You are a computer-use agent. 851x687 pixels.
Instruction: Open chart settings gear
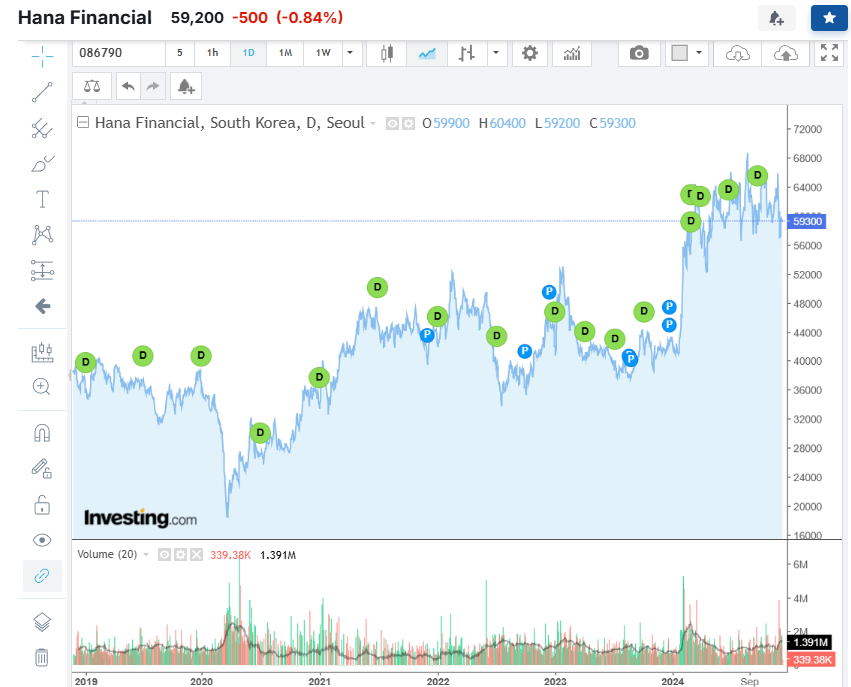point(530,53)
